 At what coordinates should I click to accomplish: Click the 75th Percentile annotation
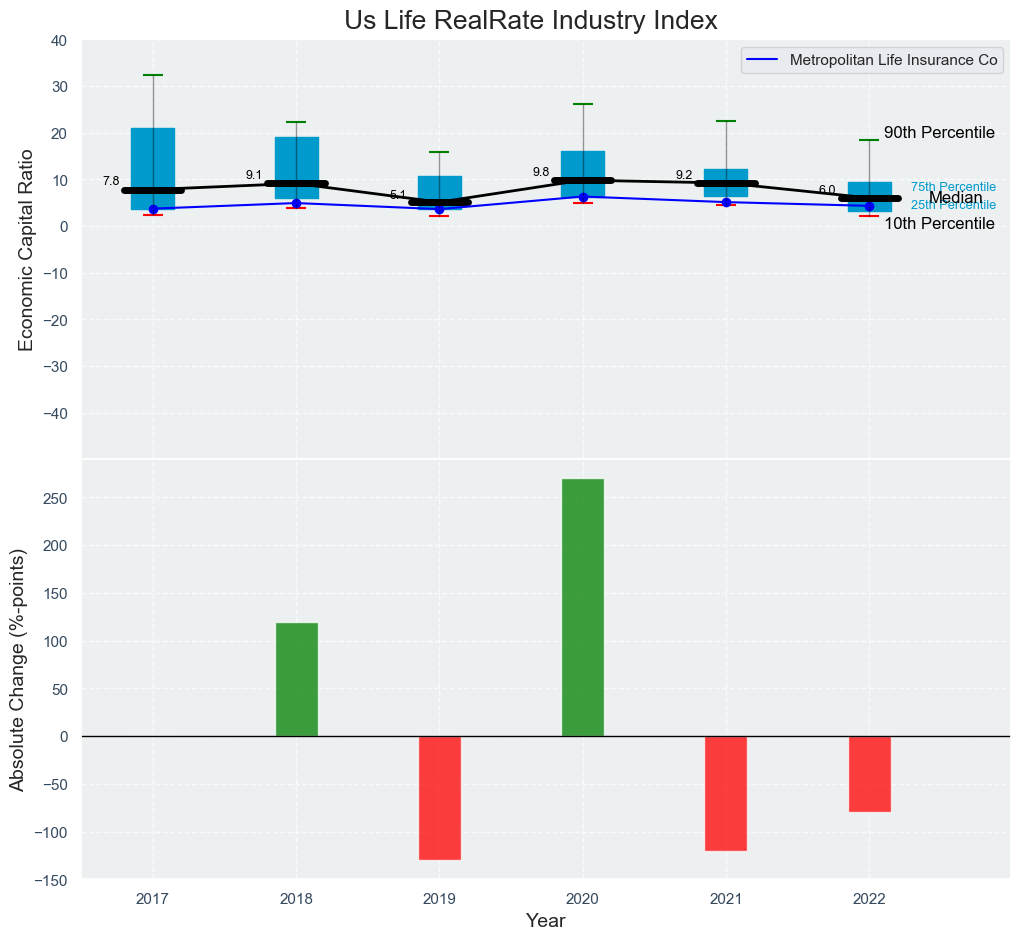(x=952, y=187)
